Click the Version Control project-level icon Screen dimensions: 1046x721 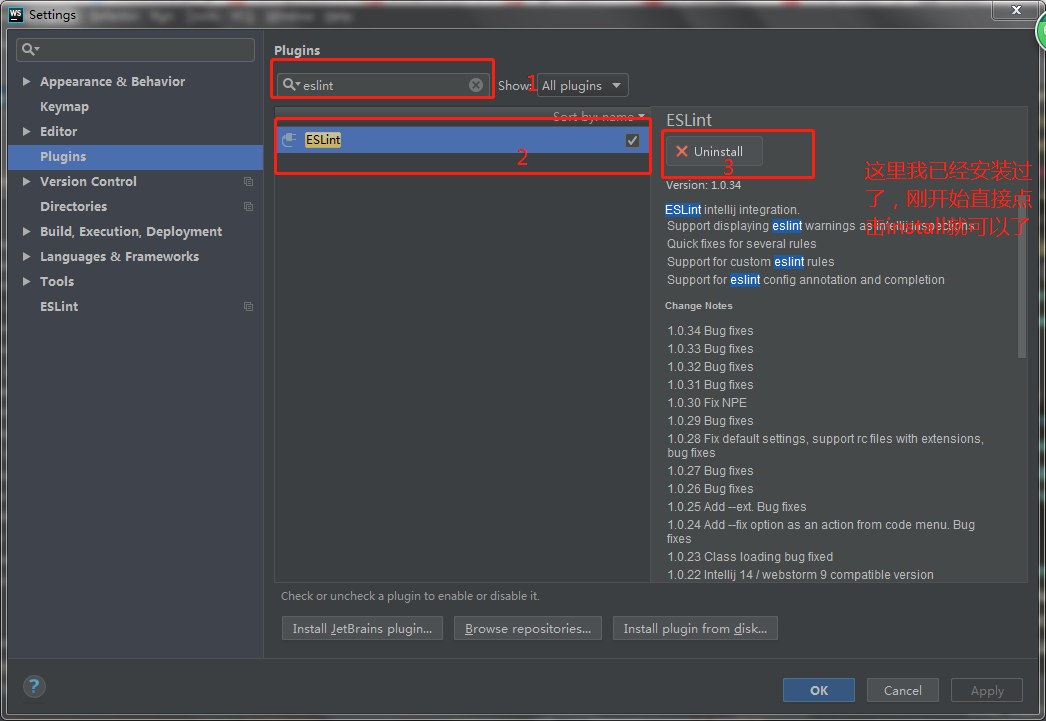[x=248, y=181]
